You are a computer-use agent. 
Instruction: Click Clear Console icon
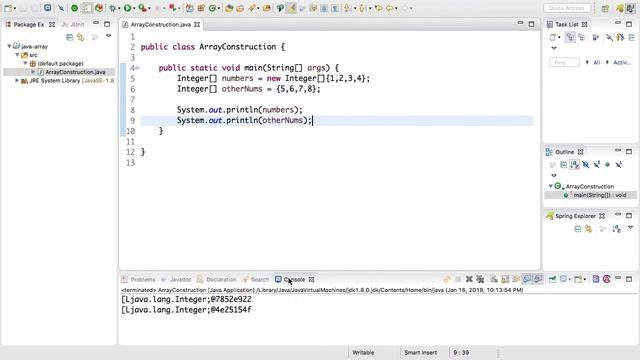pos(494,279)
